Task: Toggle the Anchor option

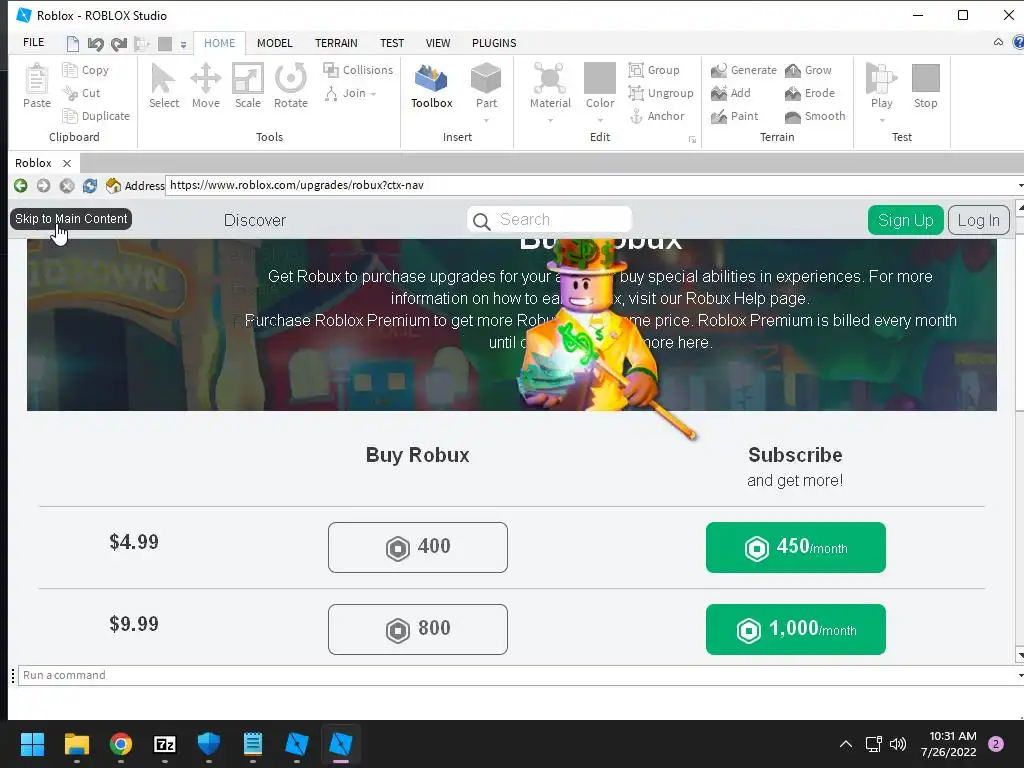Action: point(656,116)
